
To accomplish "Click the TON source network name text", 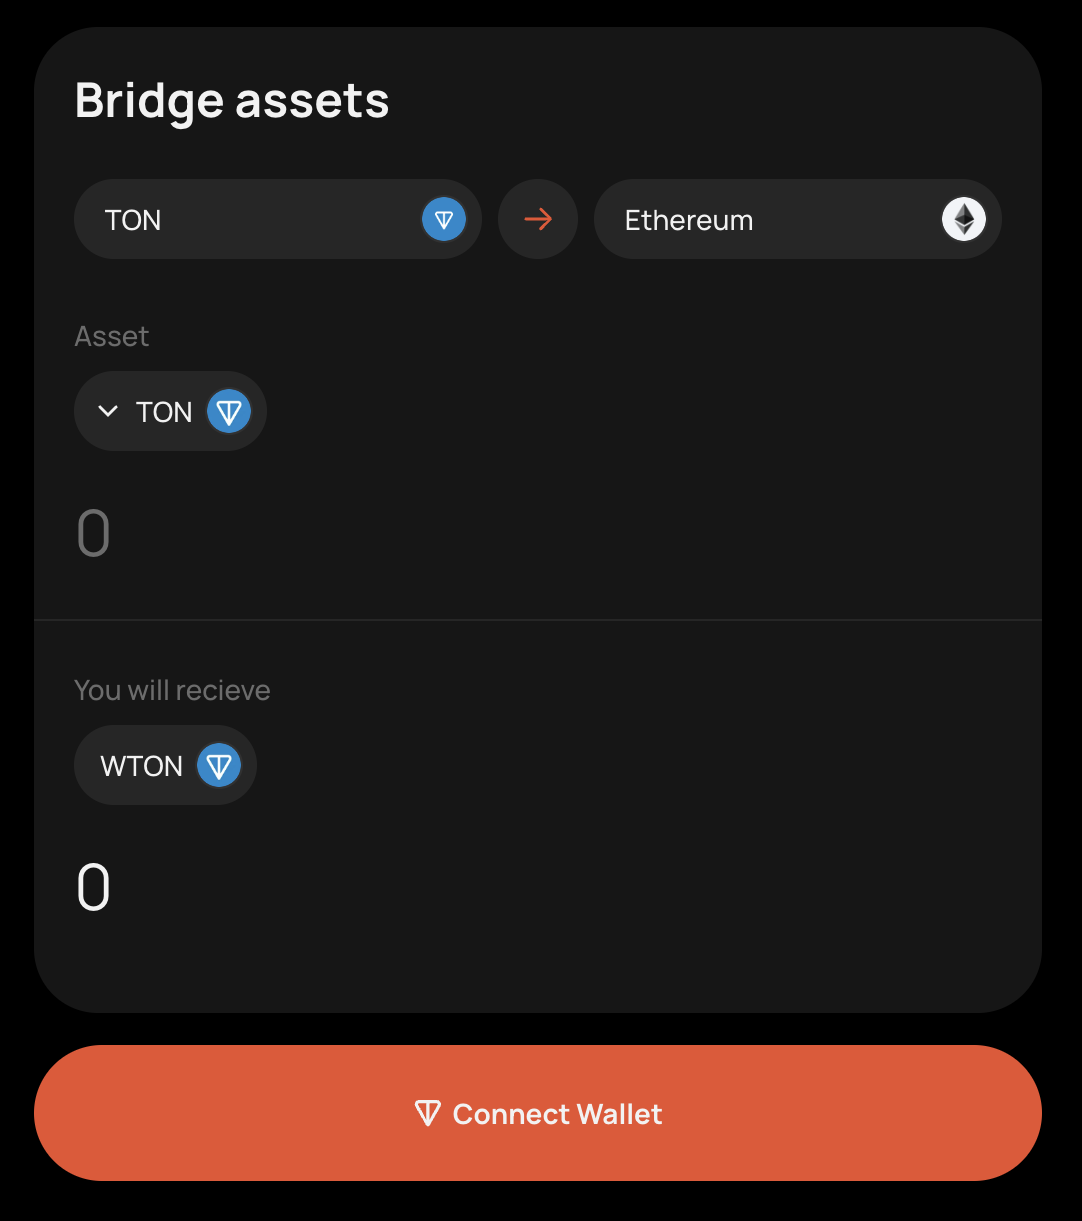I will (133, 220).
